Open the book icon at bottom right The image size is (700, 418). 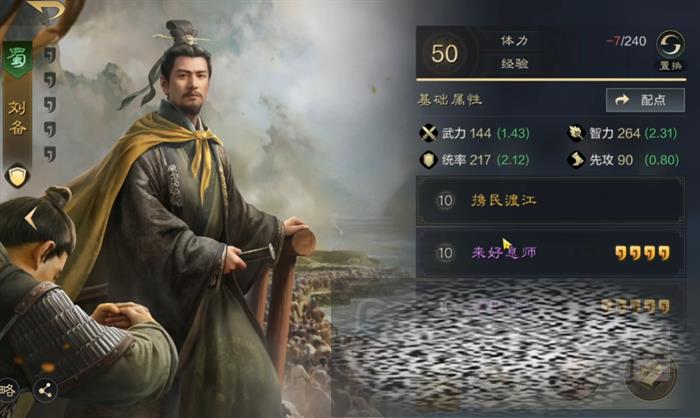point(652,376)
